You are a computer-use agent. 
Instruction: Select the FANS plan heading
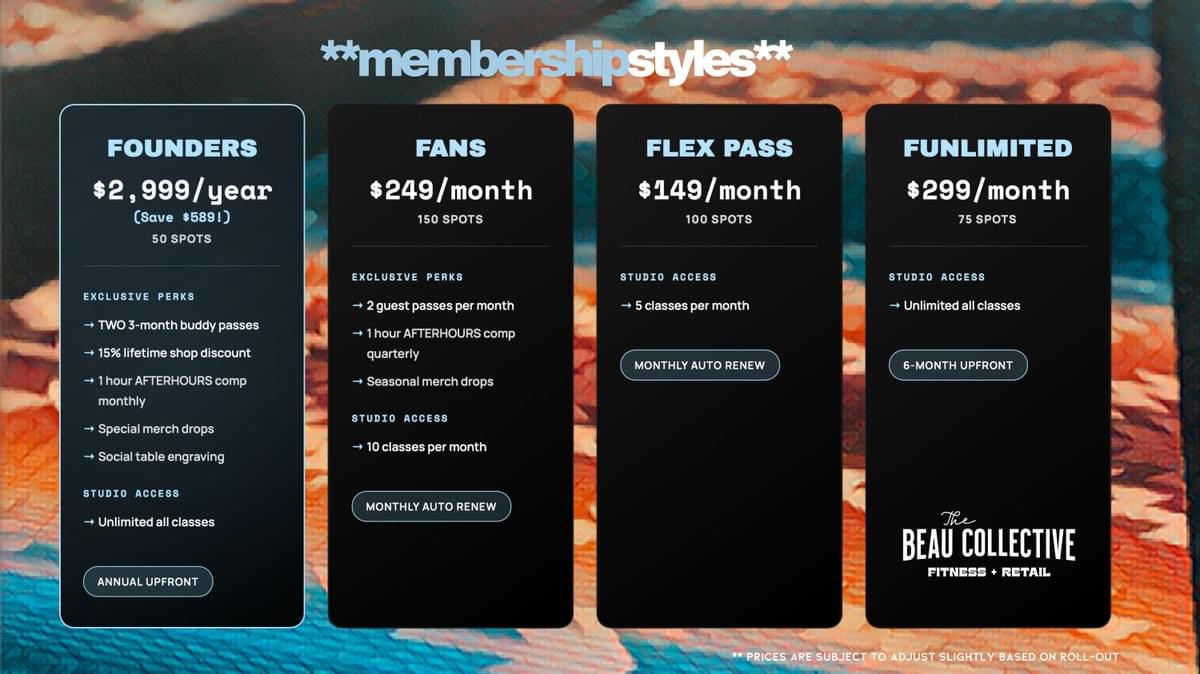[451, 149]
